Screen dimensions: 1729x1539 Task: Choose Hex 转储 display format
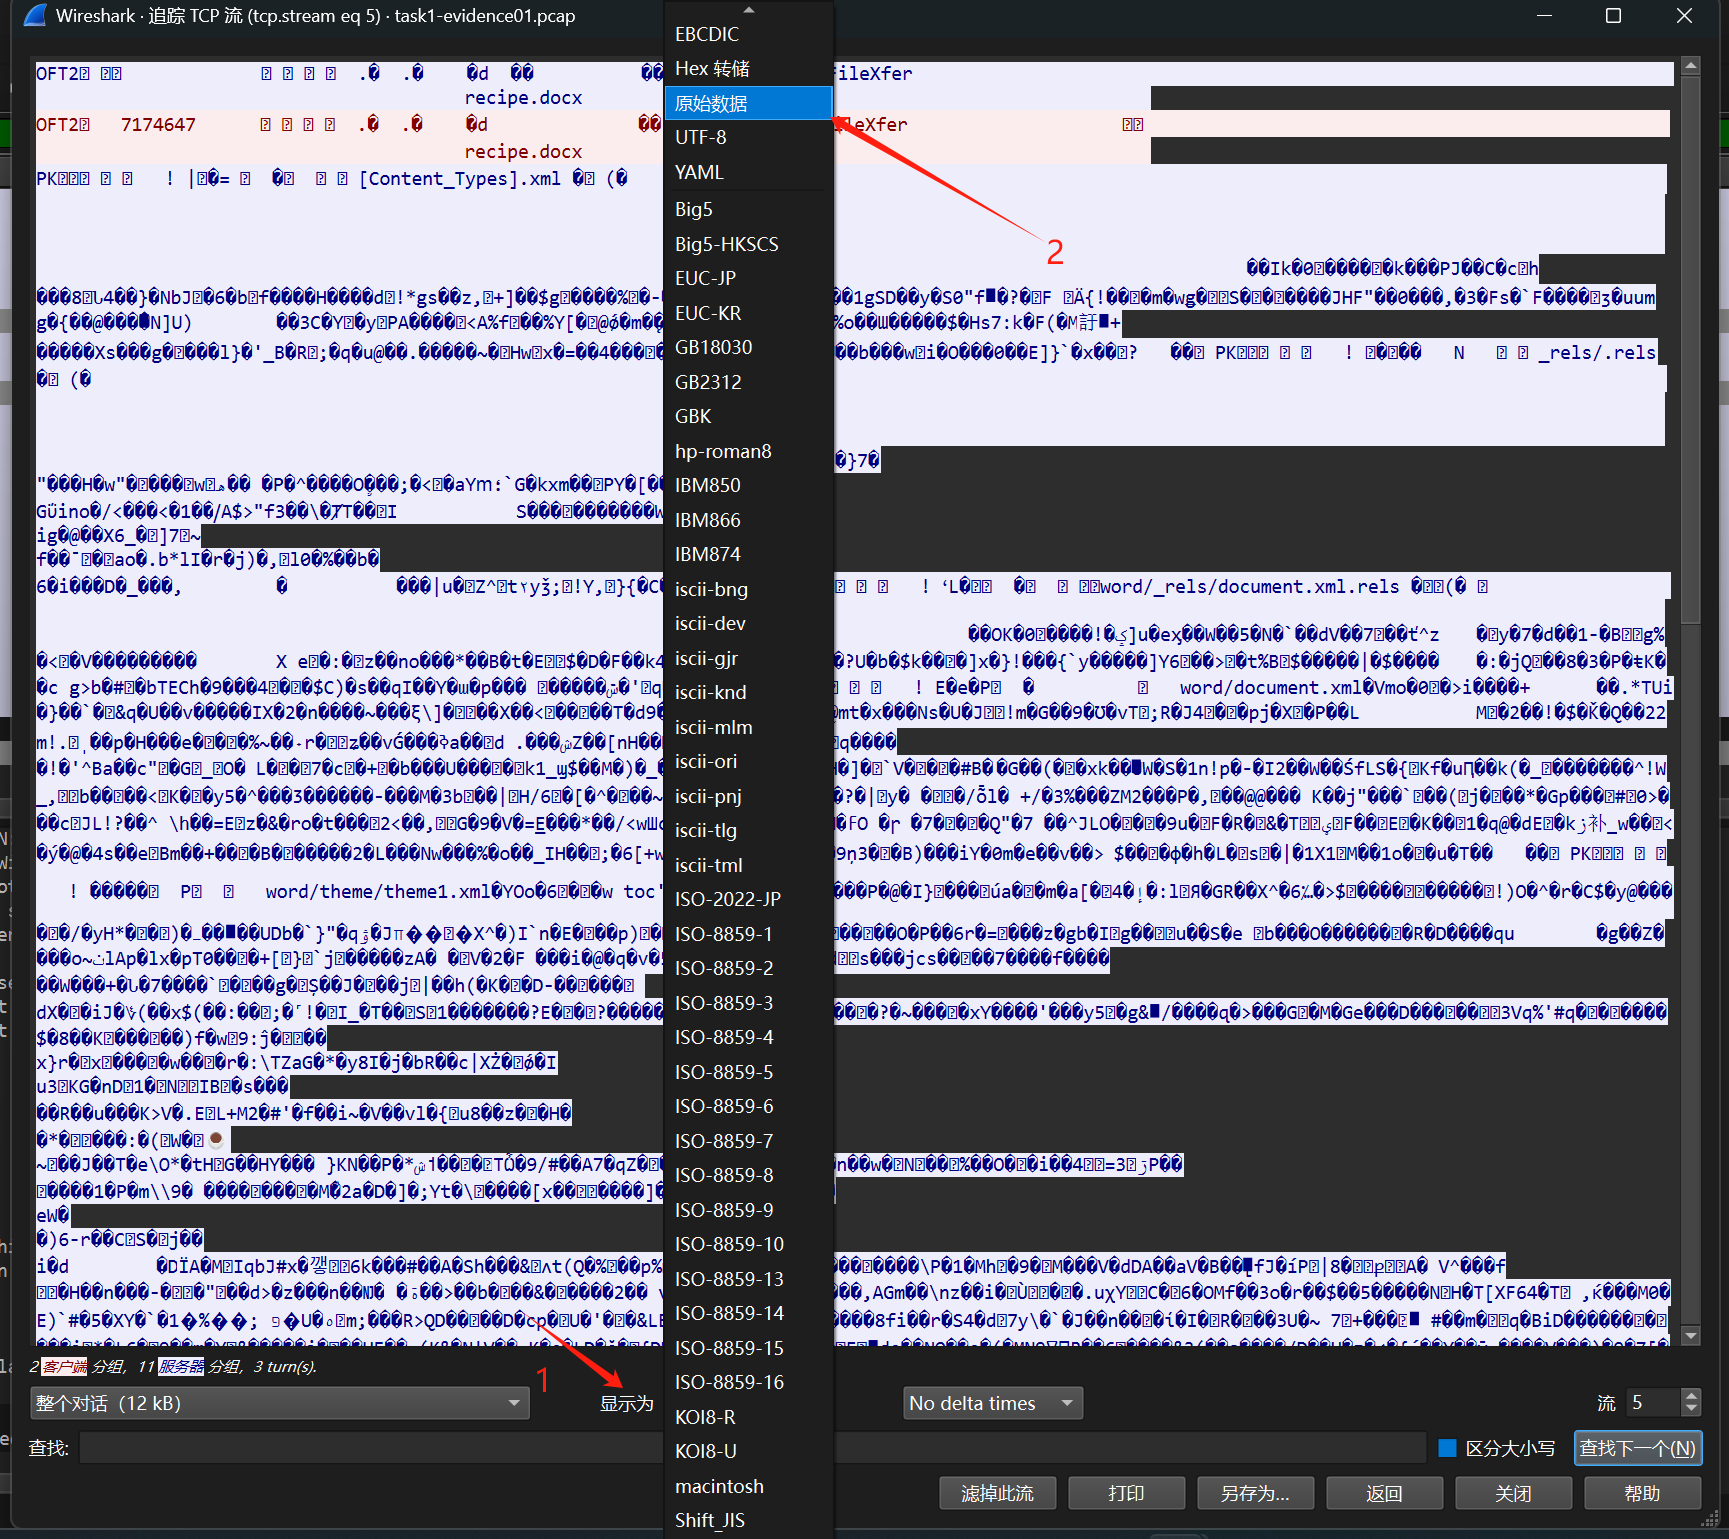[749, 68]
